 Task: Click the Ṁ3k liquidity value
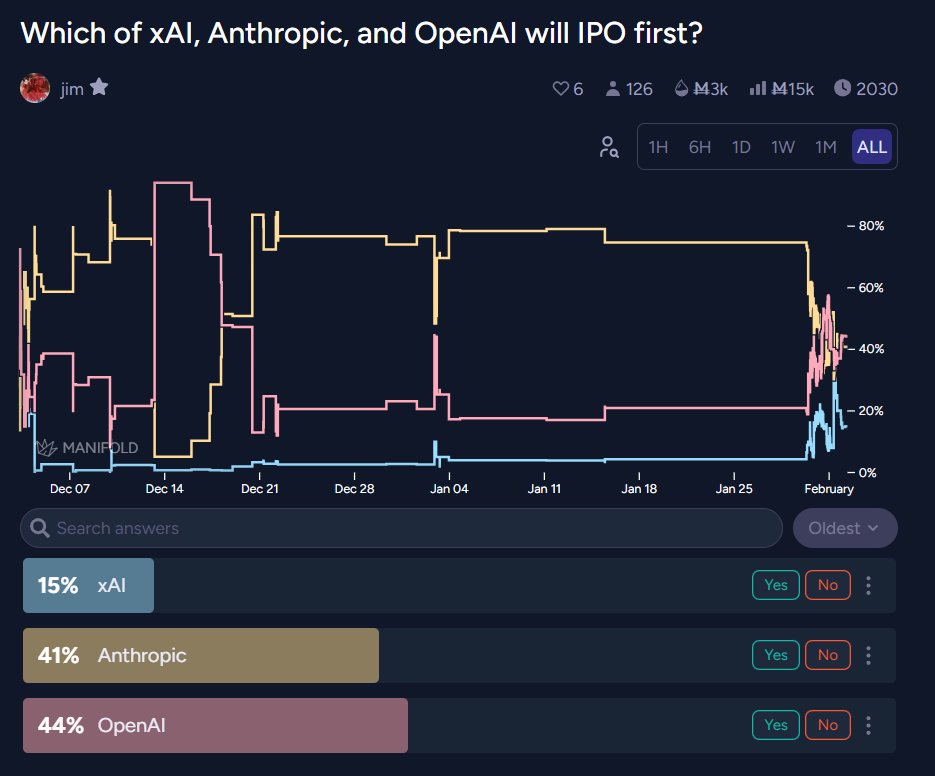711,89
